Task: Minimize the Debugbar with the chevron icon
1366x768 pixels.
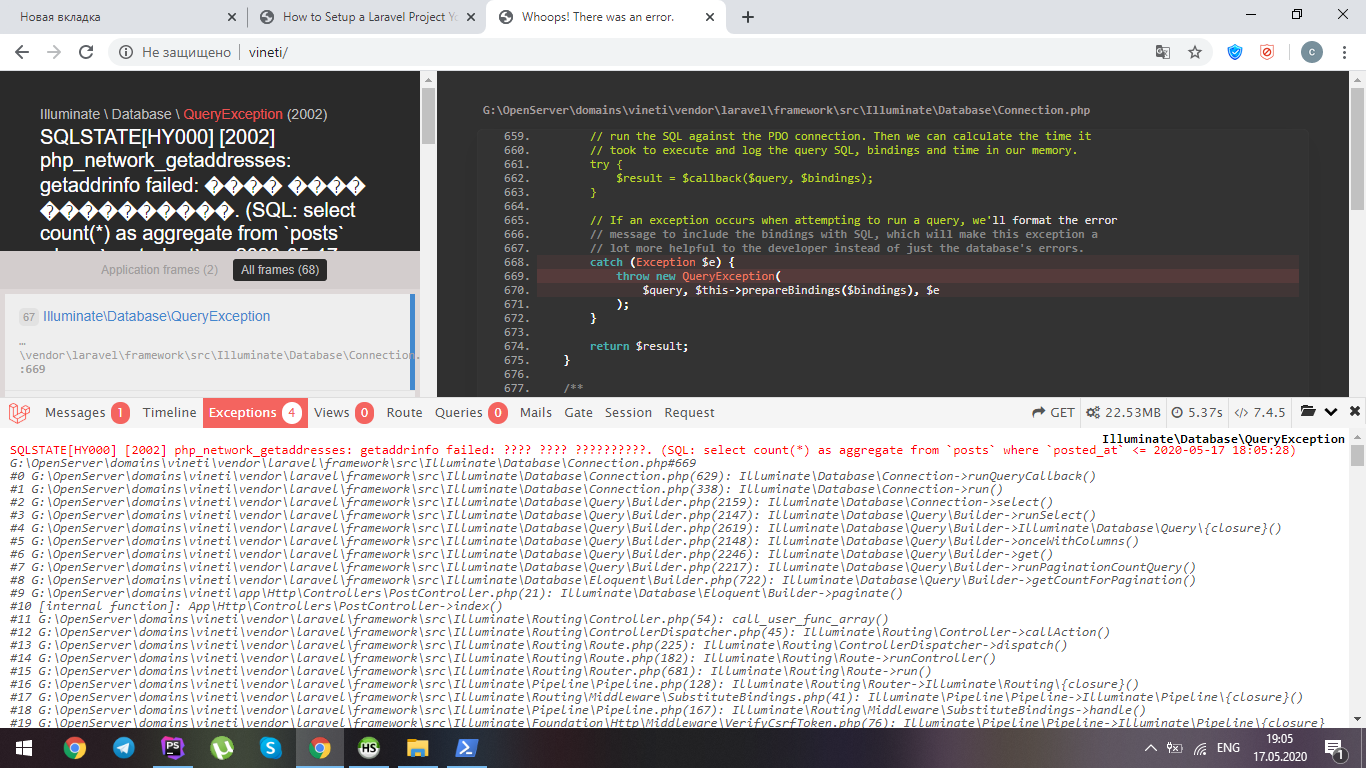Action: click(x=1331, y=412)
